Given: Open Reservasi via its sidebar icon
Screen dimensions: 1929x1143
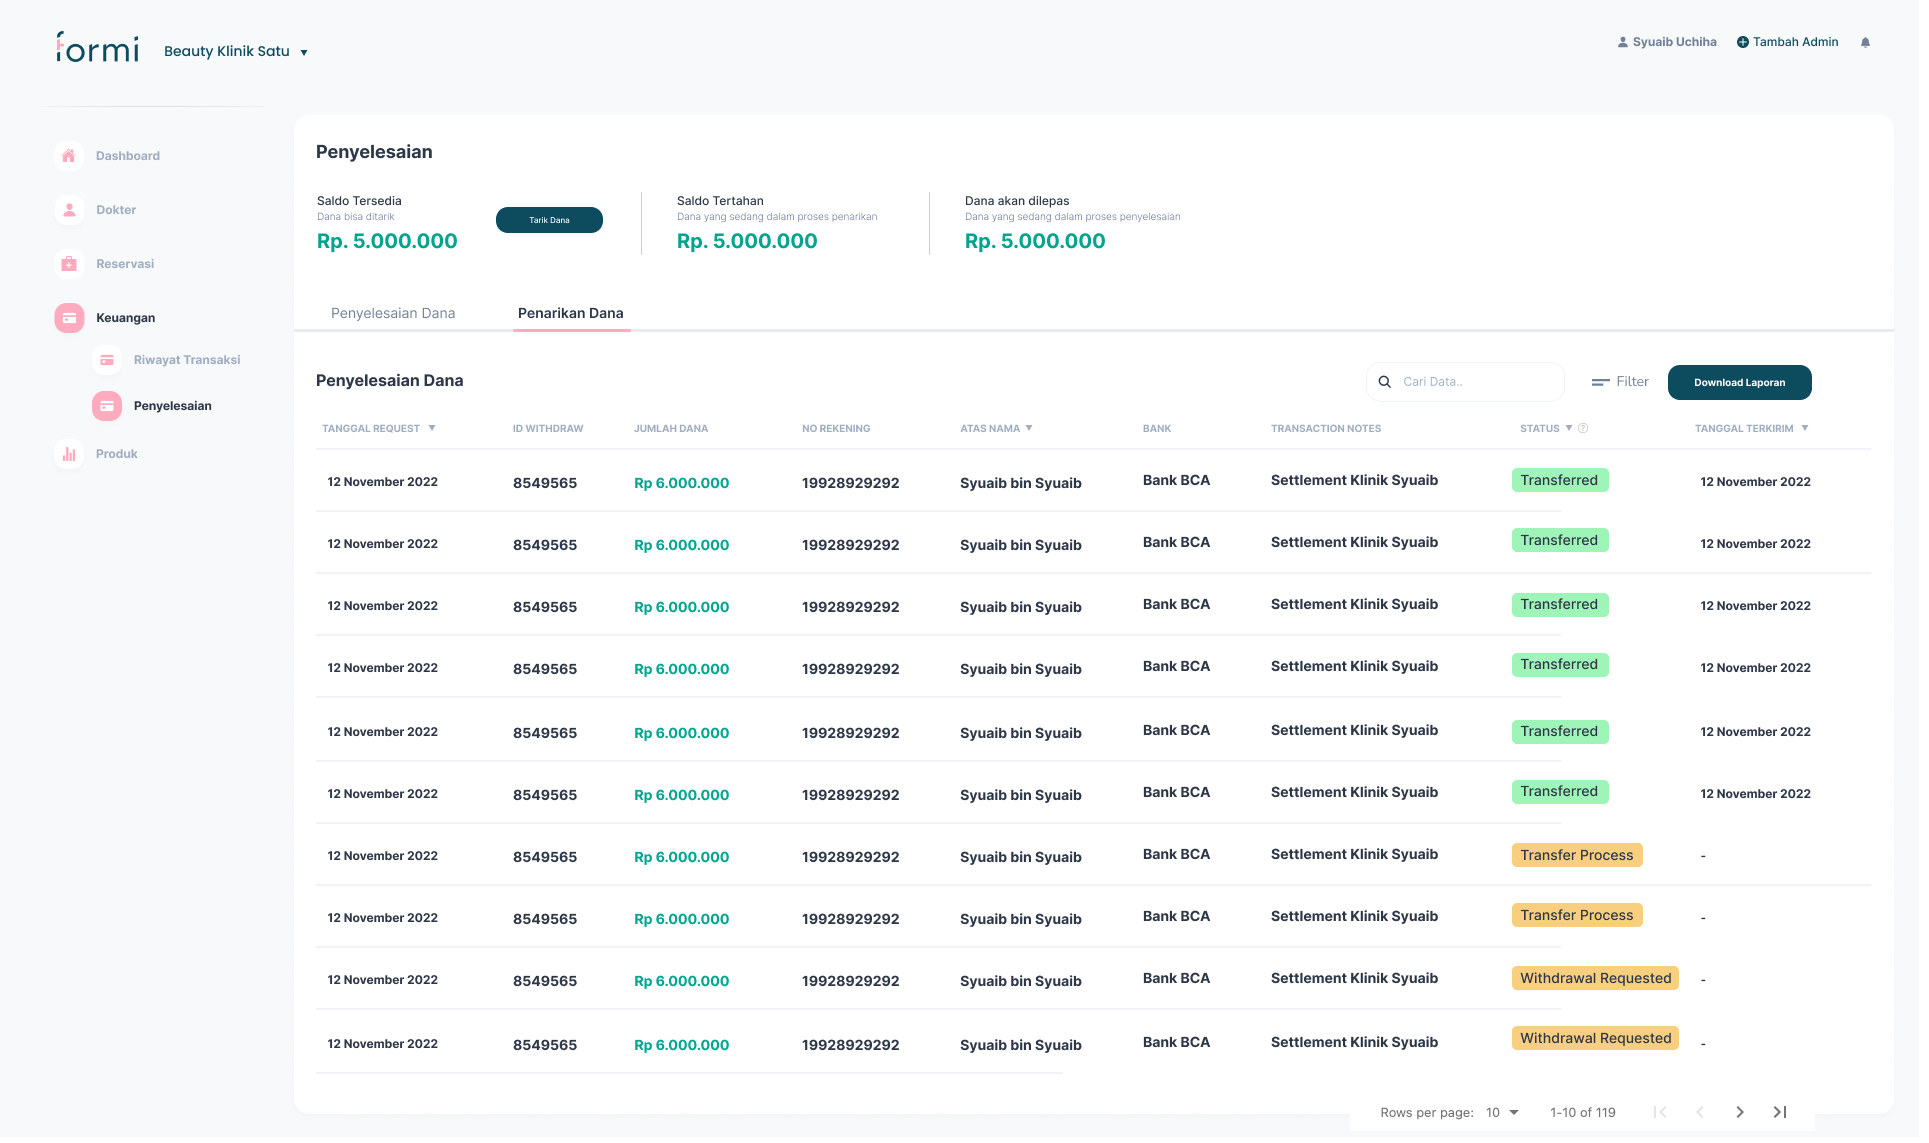Looking at the screenshot, I should [x=69, y=264].
